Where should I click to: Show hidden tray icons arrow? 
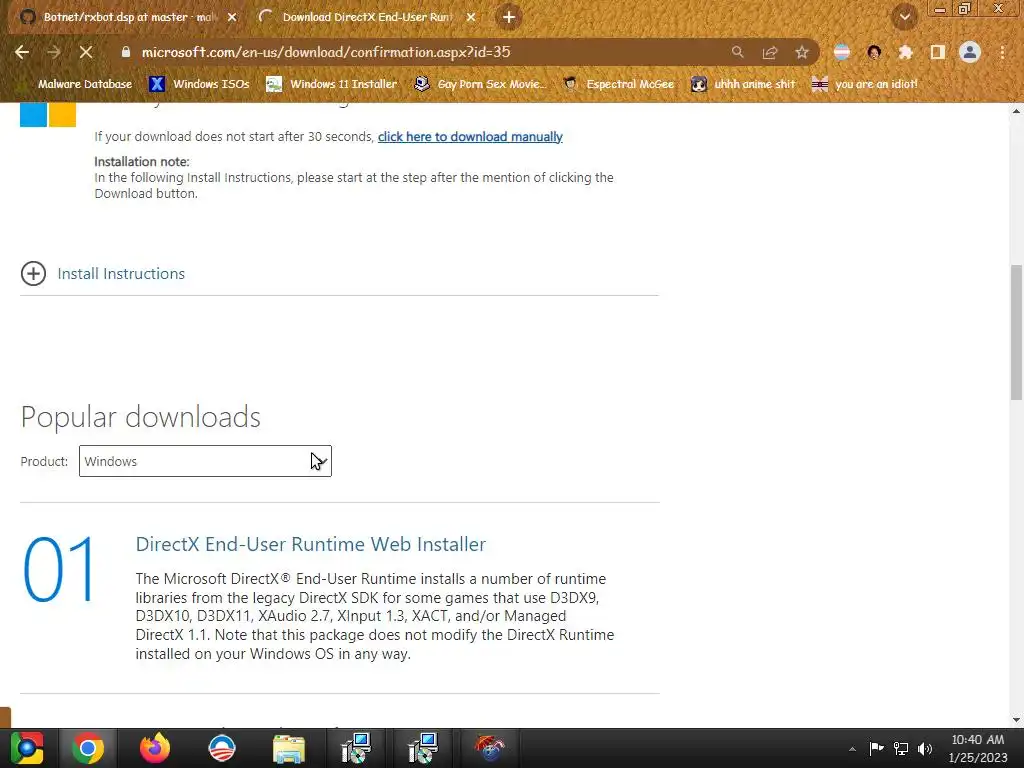[x=852, y=749]
